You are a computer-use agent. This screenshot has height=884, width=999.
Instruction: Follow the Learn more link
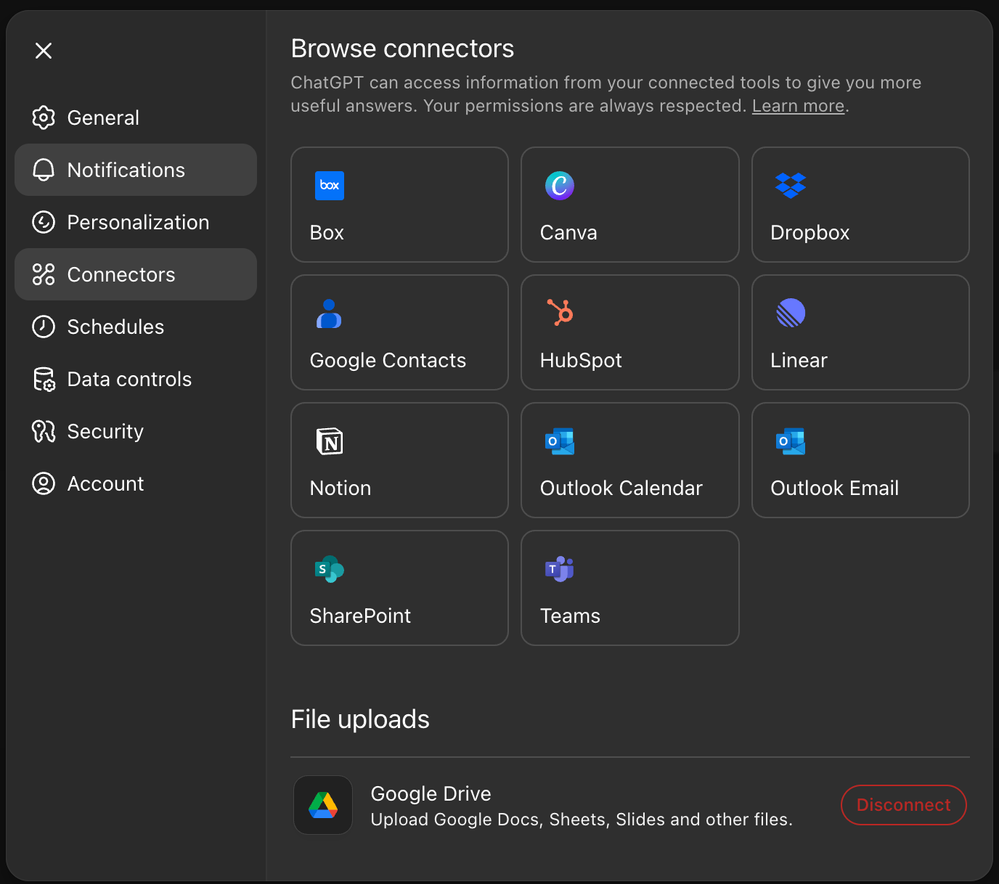point(798,106)
